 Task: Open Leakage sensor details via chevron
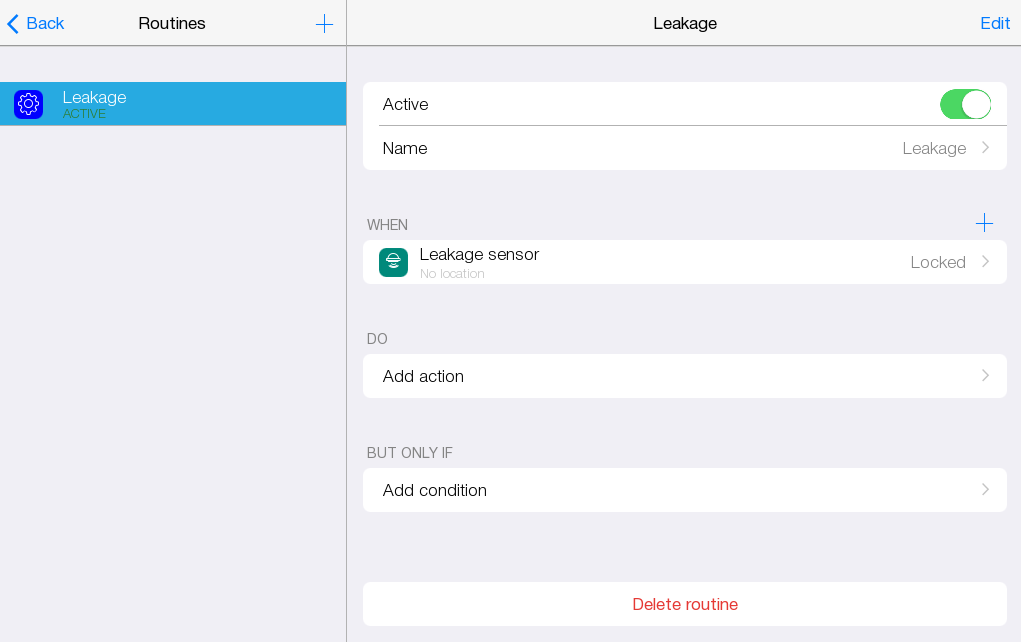click(x=985, y=262)
